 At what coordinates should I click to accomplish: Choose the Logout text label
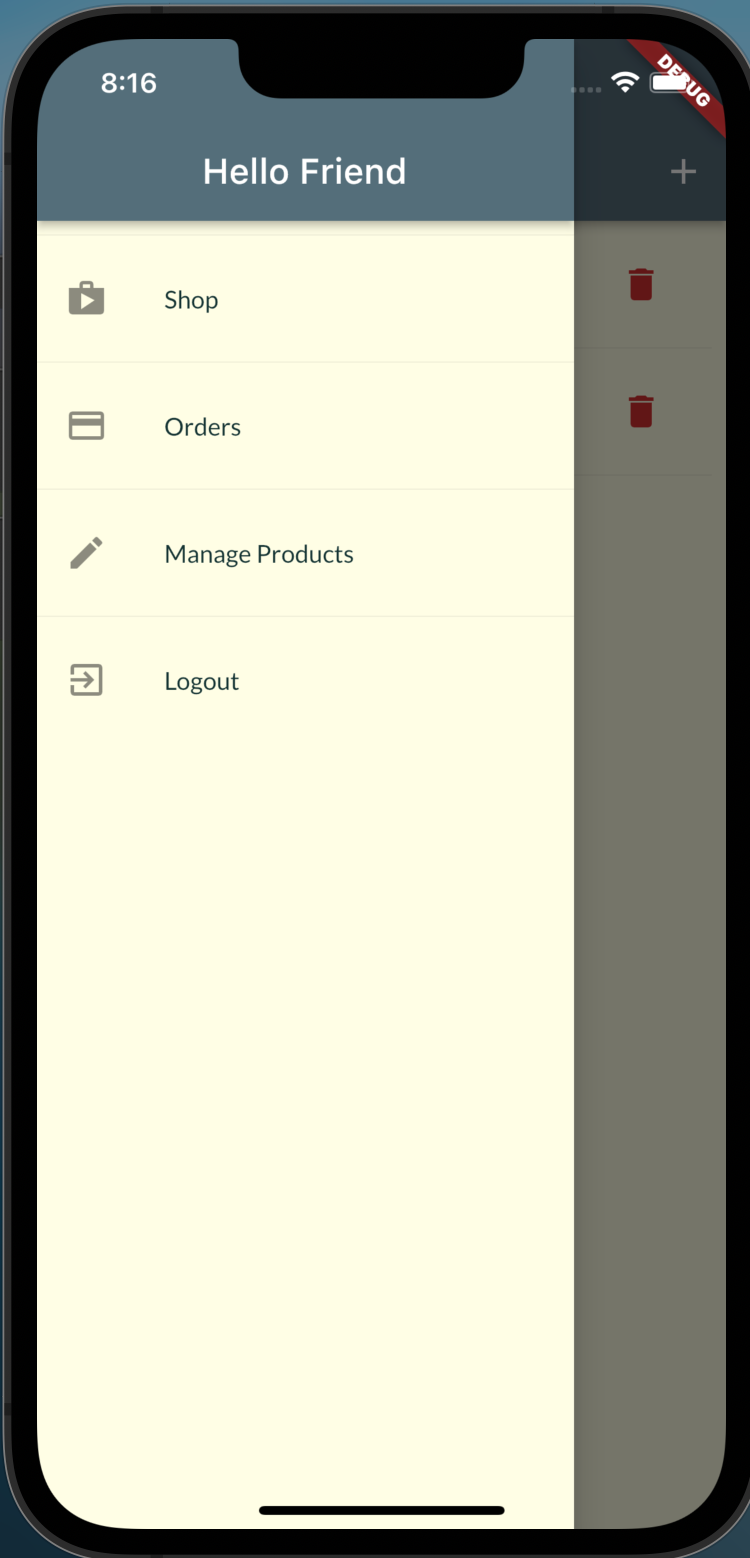202,682
